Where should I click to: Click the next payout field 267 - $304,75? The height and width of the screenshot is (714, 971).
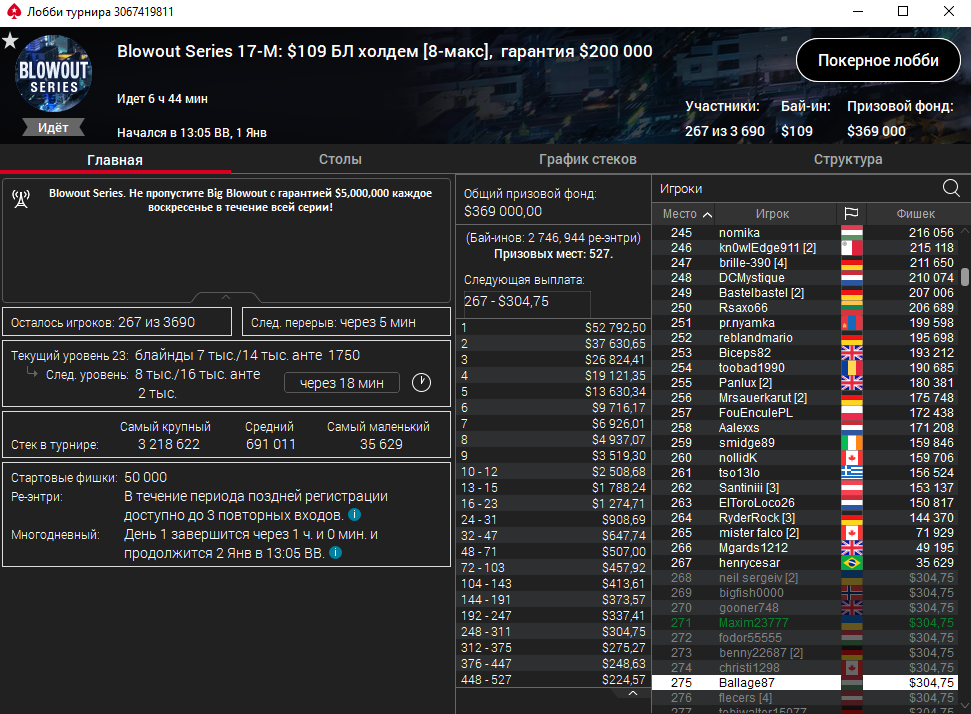click(x=526, y=303)
